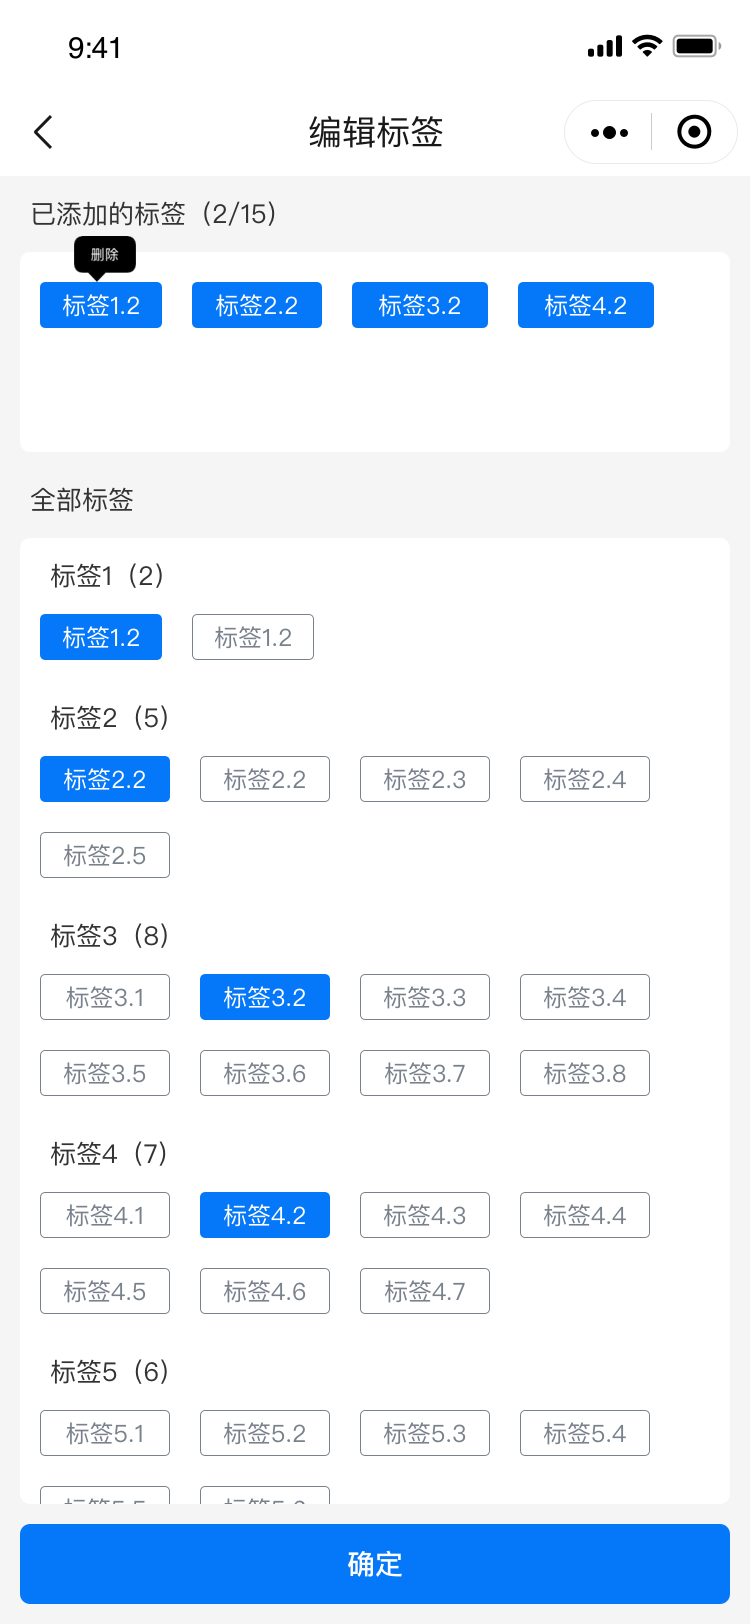Tap the Wi-Fi status icon
This screenshot has height=1624, width=750.
pyautogui.click(x=648, y=46)
